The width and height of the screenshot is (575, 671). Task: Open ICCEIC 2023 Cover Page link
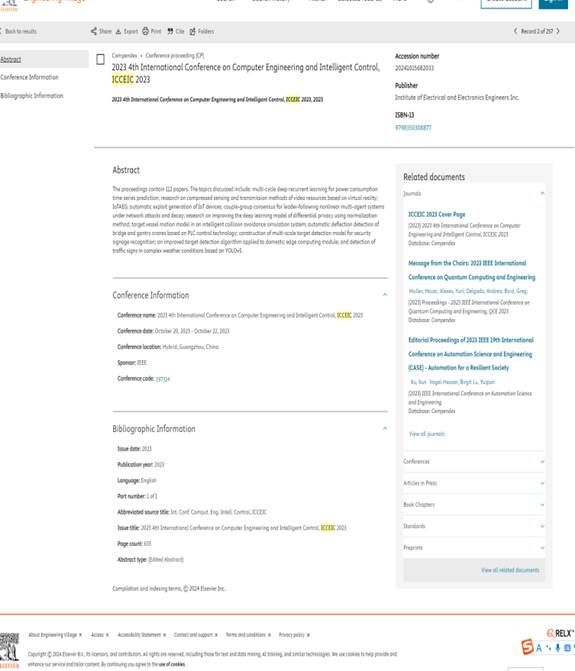tap(436, 214)
